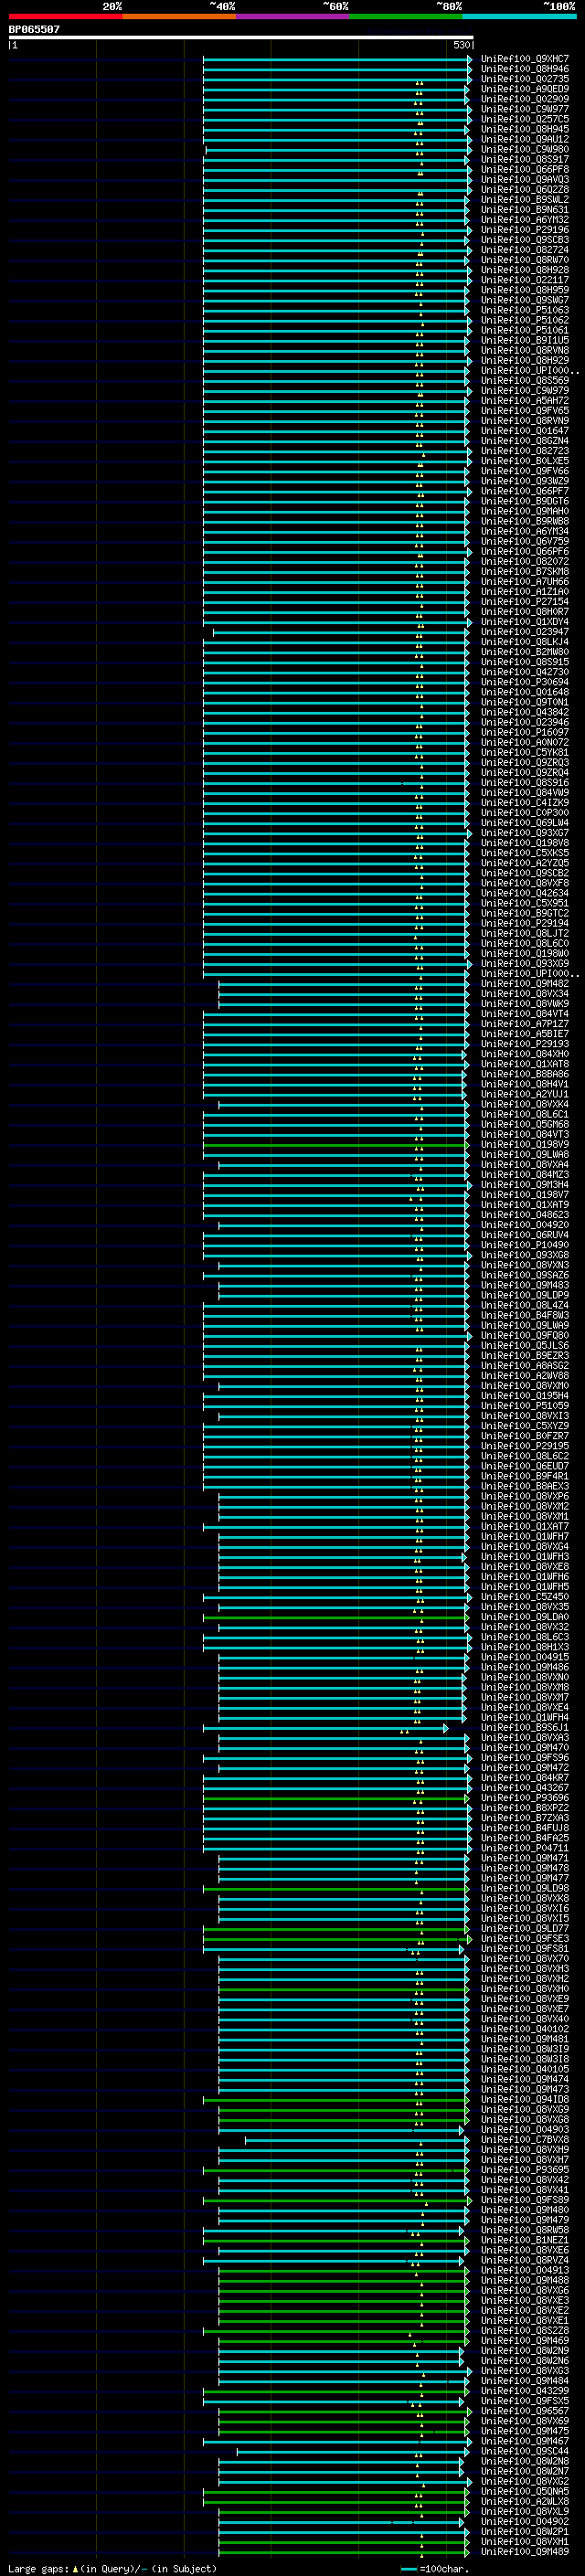Select label UniRef100_P93696

525,1798
